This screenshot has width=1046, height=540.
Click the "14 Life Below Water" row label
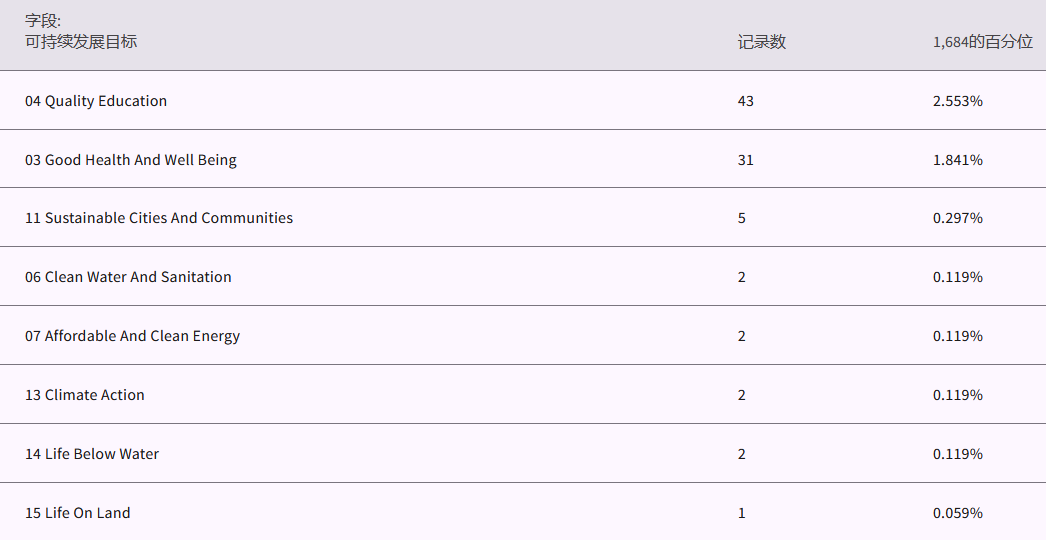[x=92, y=454]
